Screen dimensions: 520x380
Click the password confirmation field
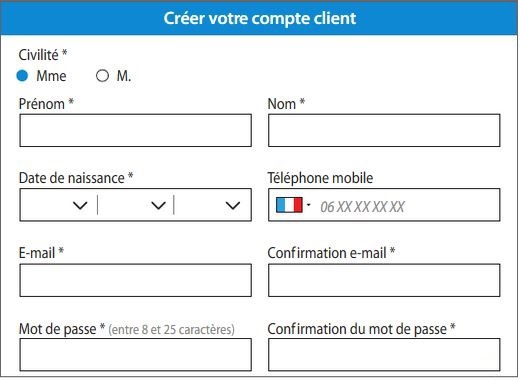384,355
